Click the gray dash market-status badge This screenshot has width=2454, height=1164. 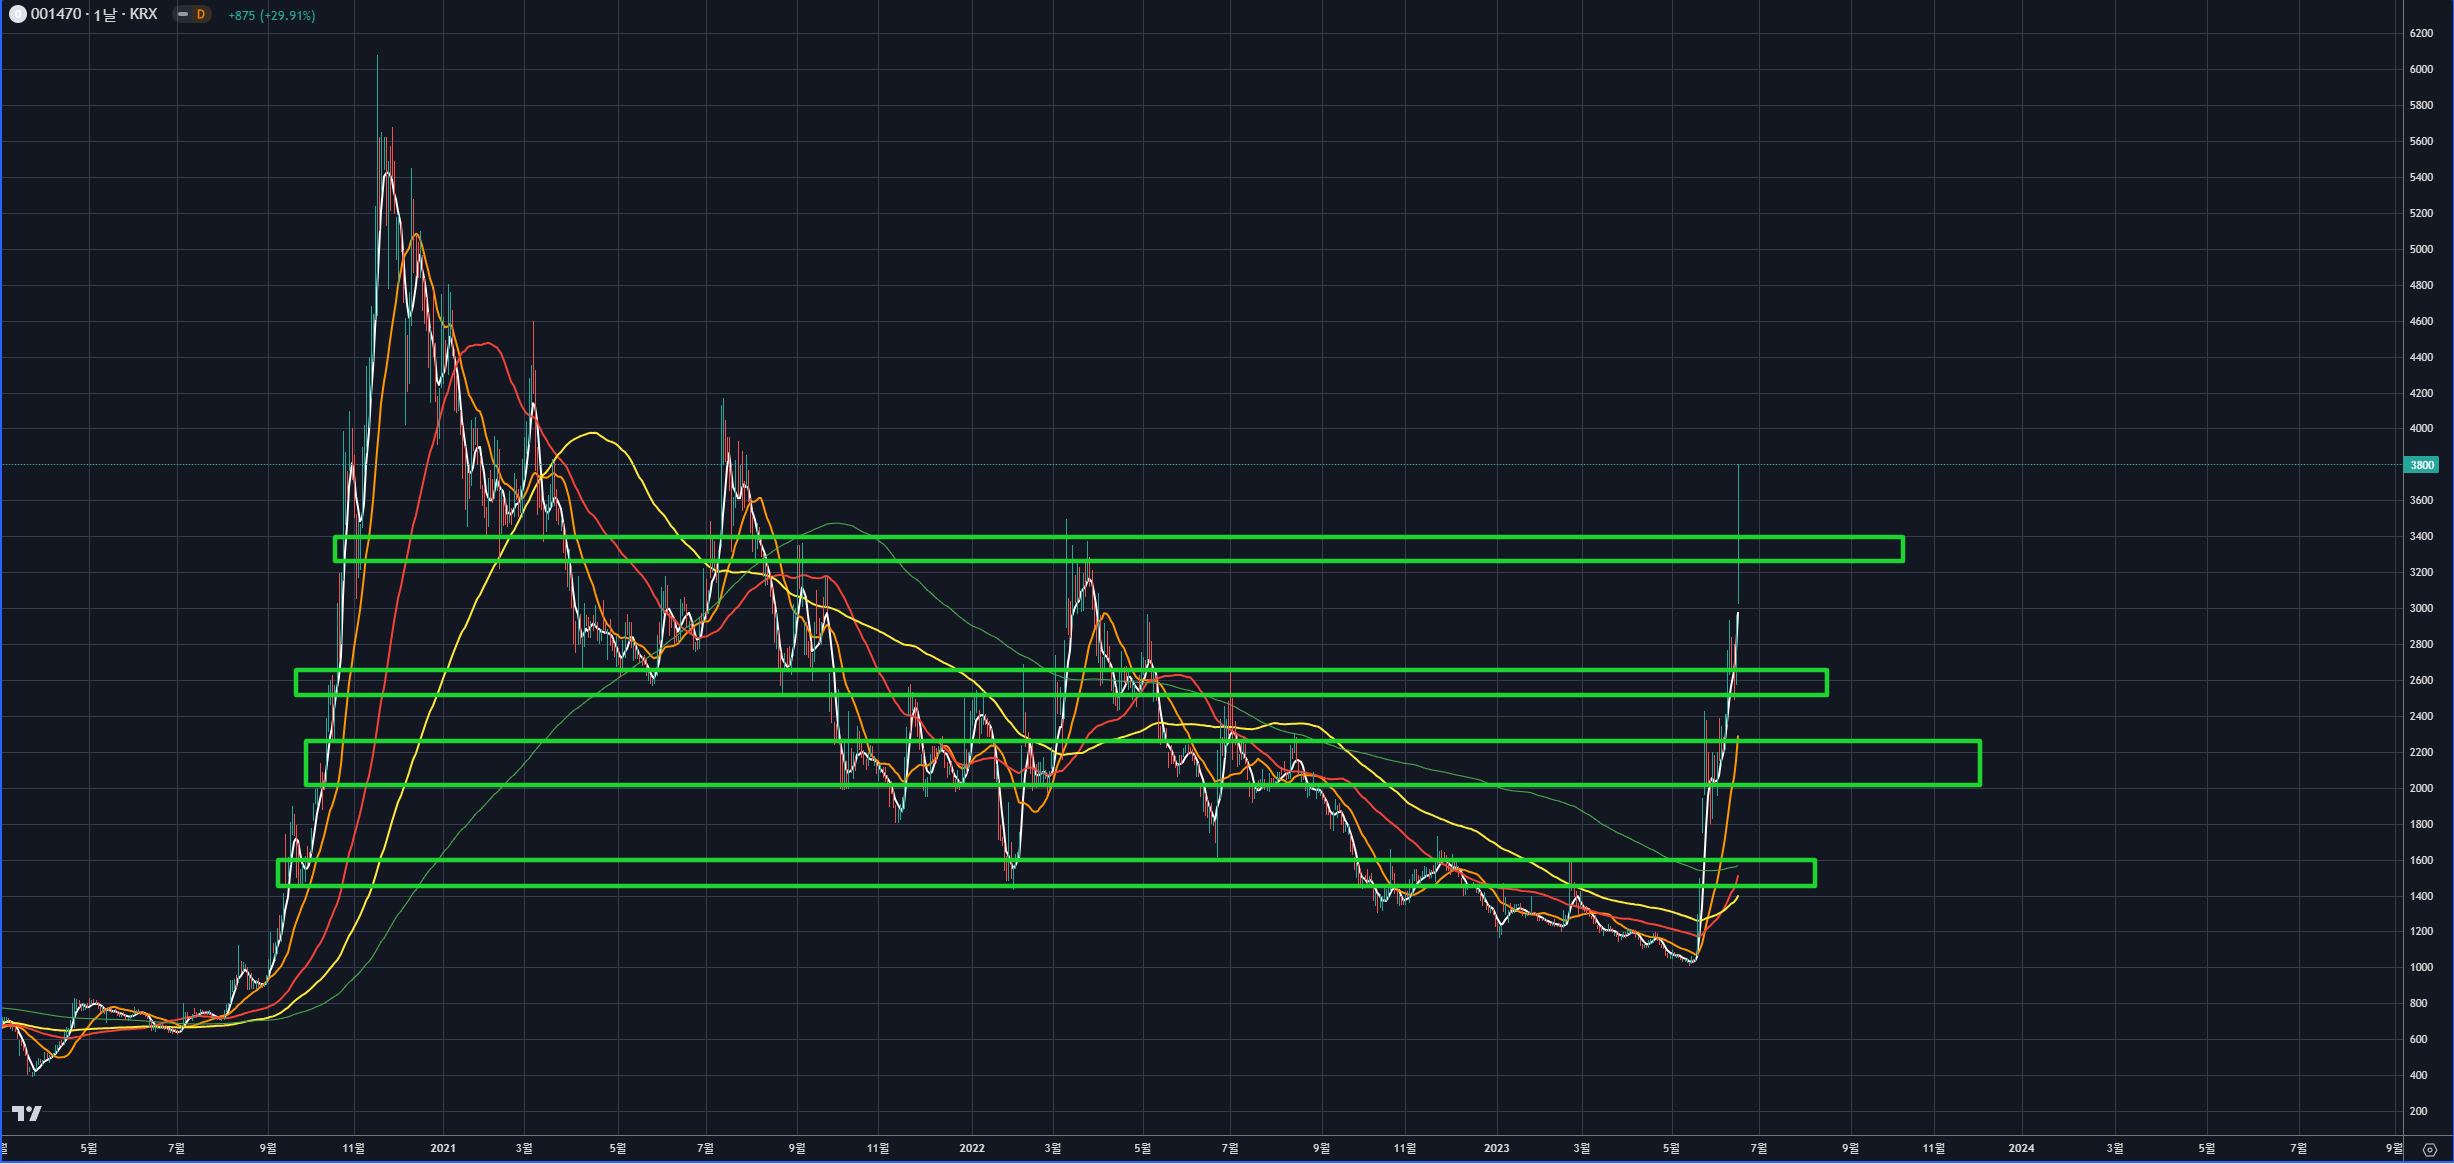(183, 15)
